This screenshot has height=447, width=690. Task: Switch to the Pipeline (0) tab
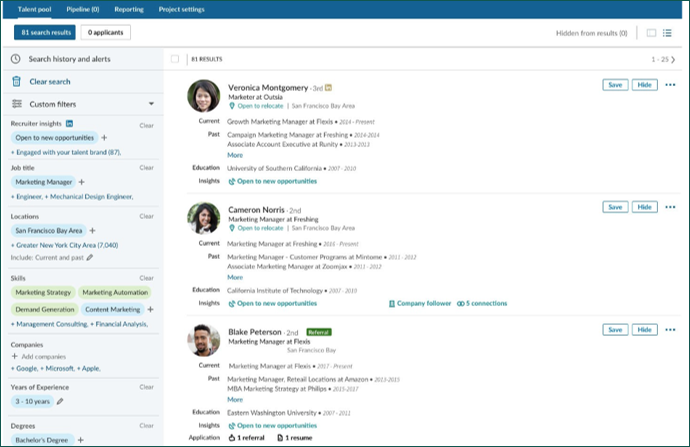pos(82,8)
